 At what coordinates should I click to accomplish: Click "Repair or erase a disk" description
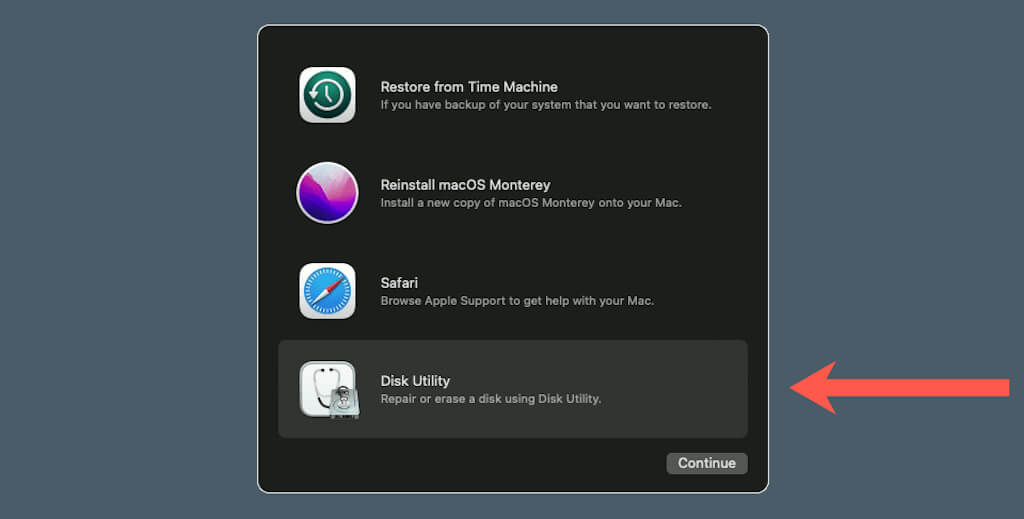click(490, 398)
